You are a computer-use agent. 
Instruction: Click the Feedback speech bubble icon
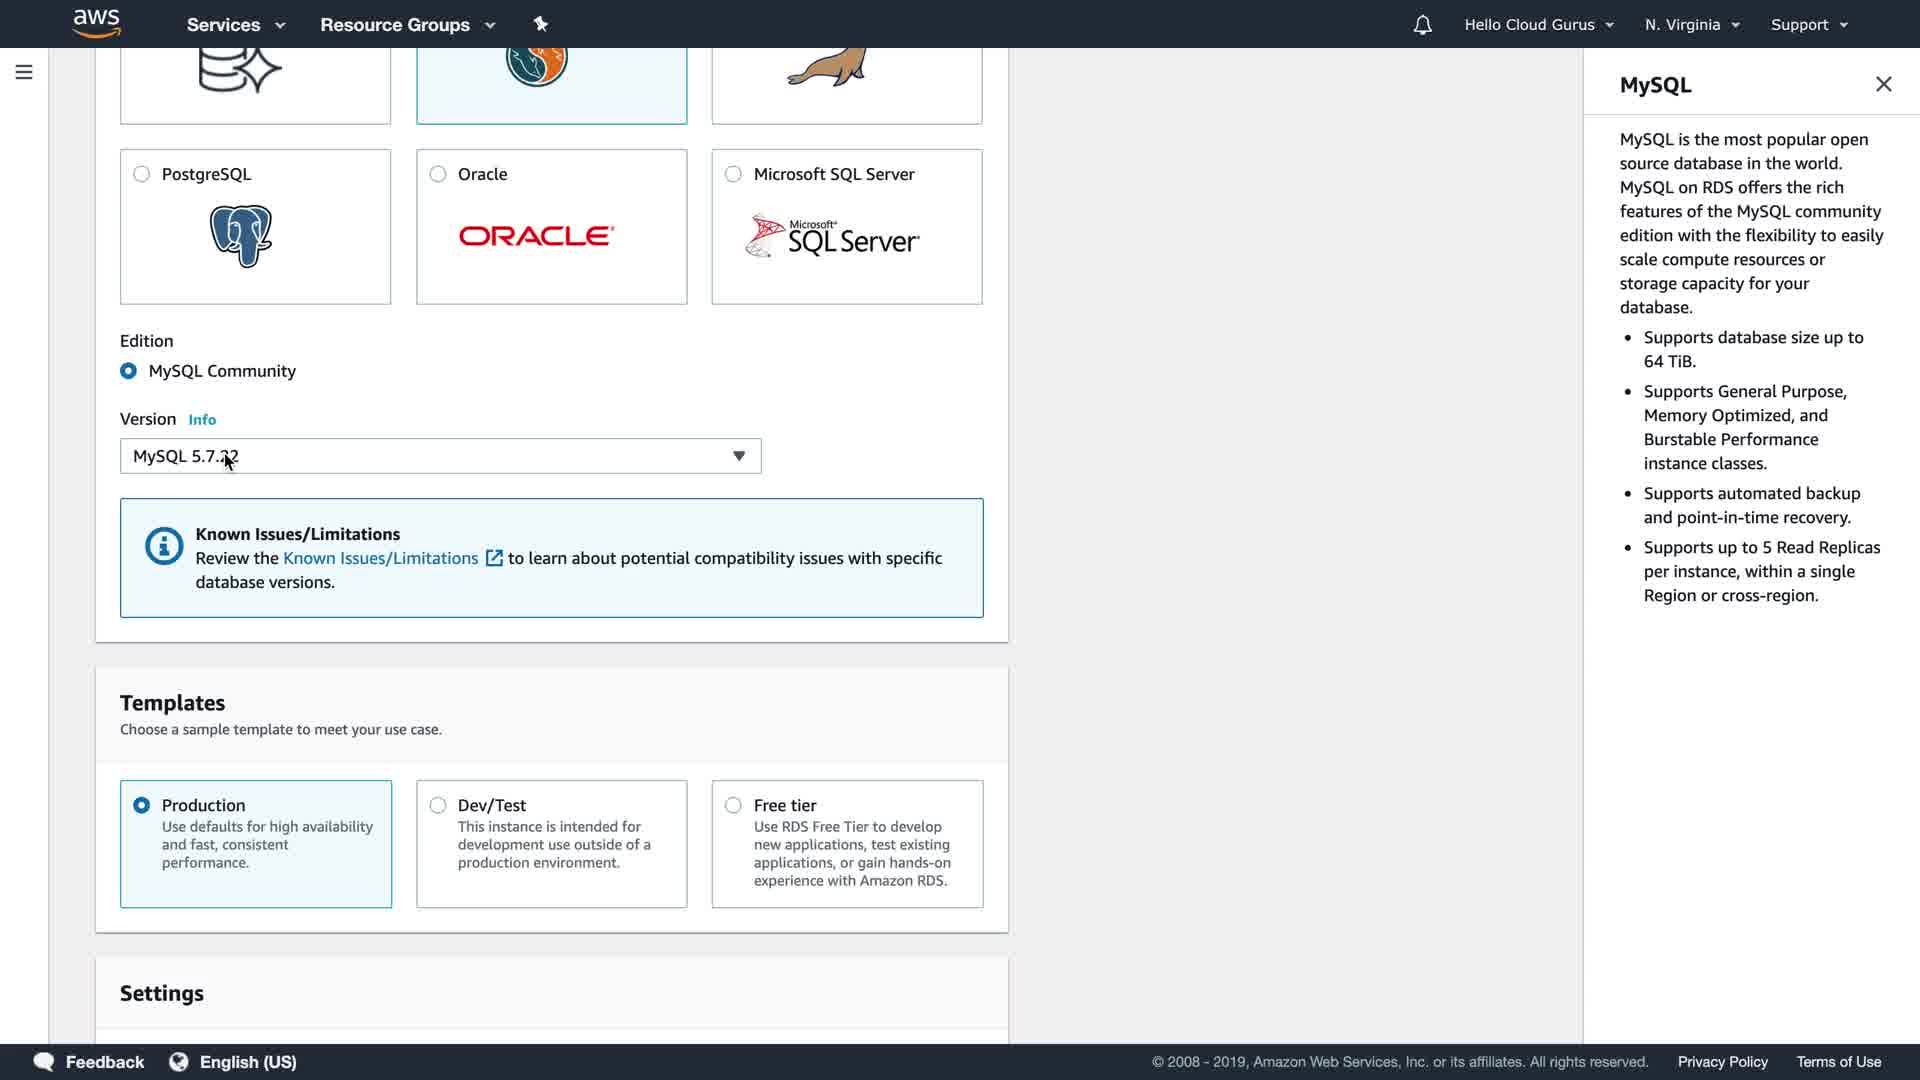[44, 1062]
